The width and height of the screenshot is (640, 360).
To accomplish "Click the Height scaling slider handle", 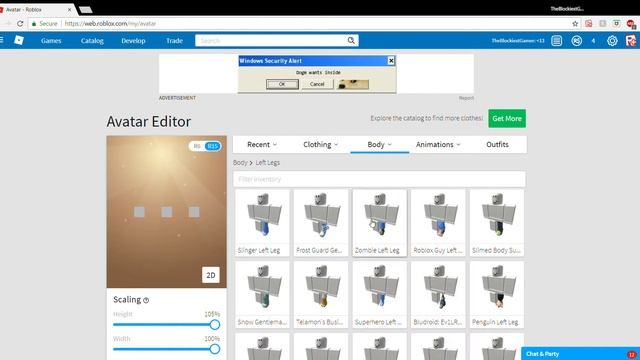I will (x=215, y=324).
